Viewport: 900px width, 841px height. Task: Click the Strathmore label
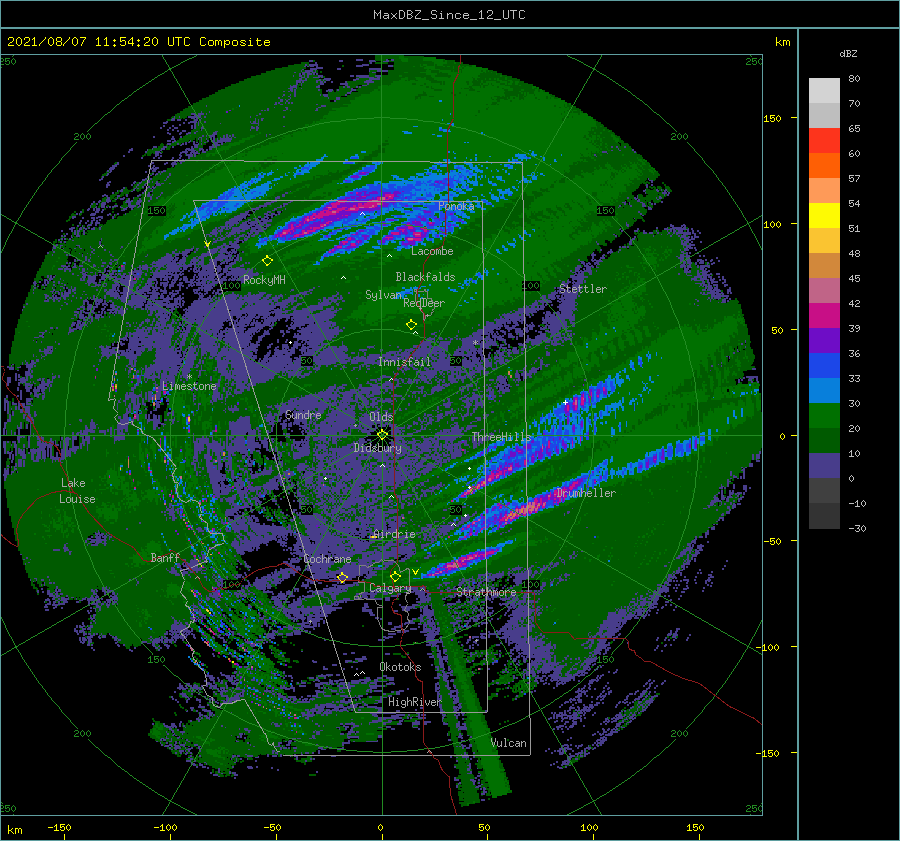(486, 592)
